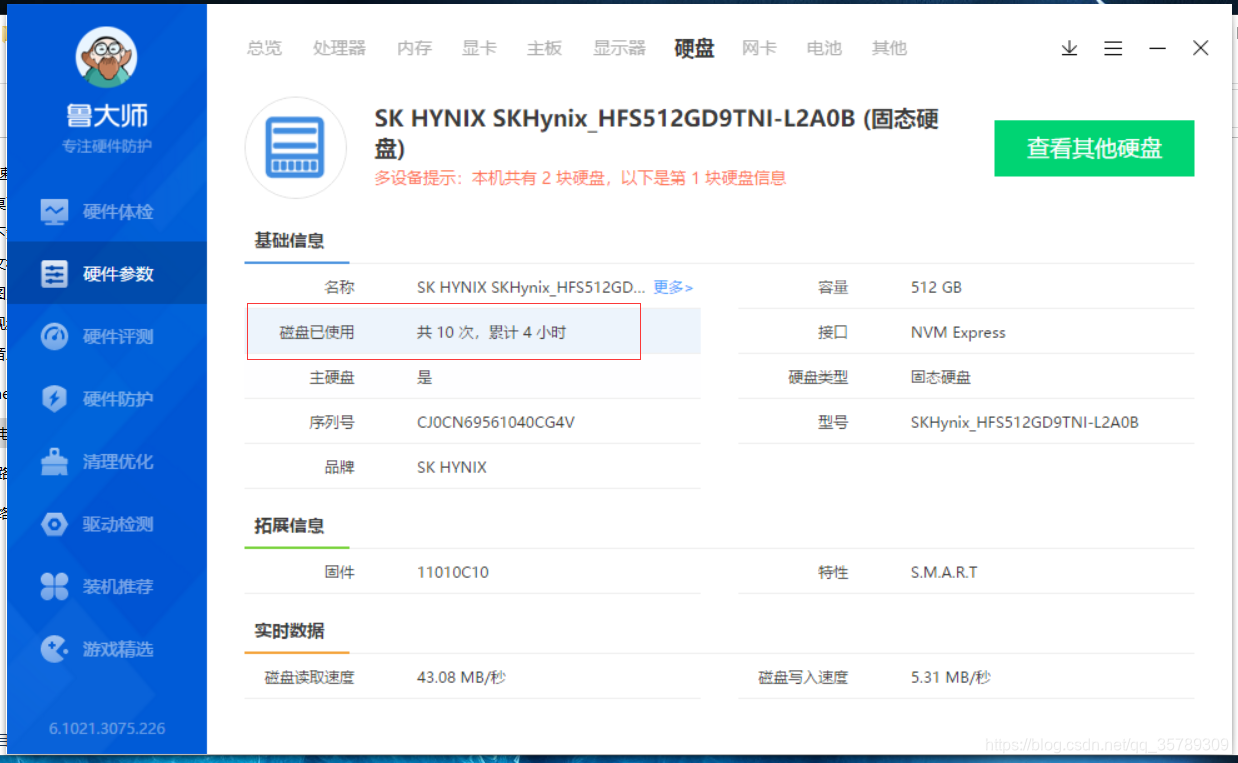Select 基础信息 section heading
Screen dimensions: 1238x763
tap(289, 240)
